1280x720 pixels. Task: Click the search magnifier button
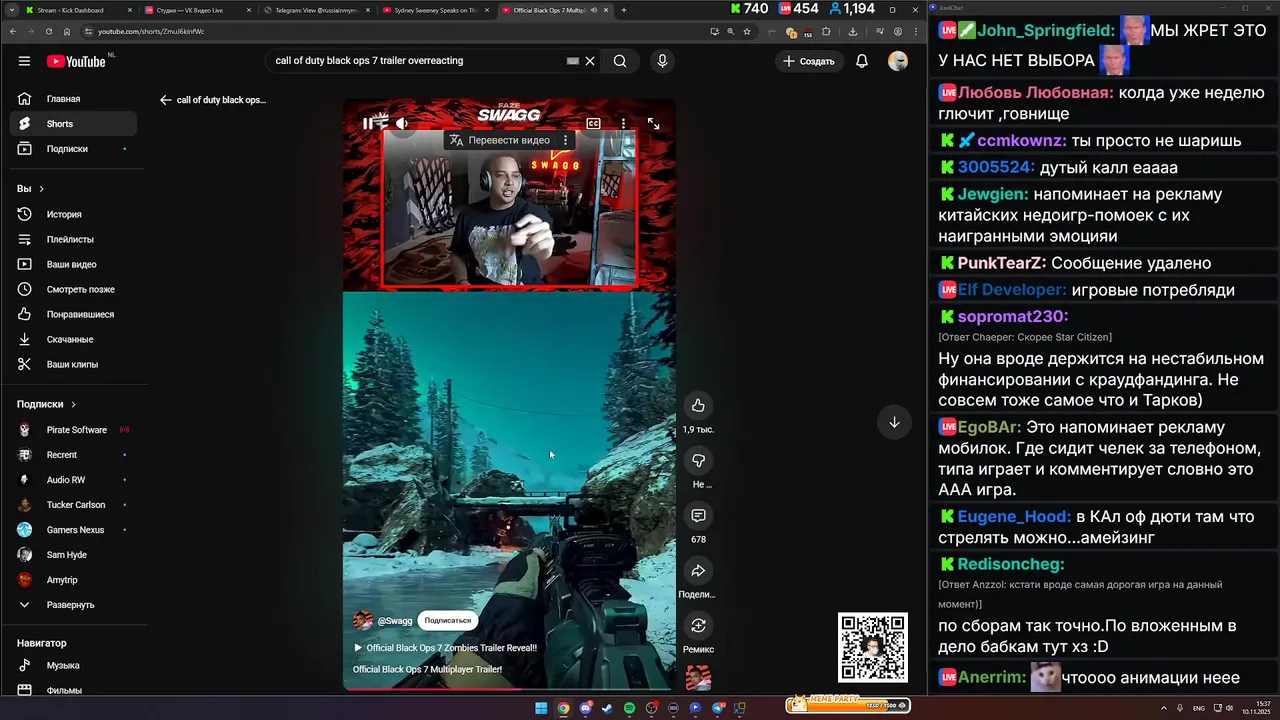[620, 61]
